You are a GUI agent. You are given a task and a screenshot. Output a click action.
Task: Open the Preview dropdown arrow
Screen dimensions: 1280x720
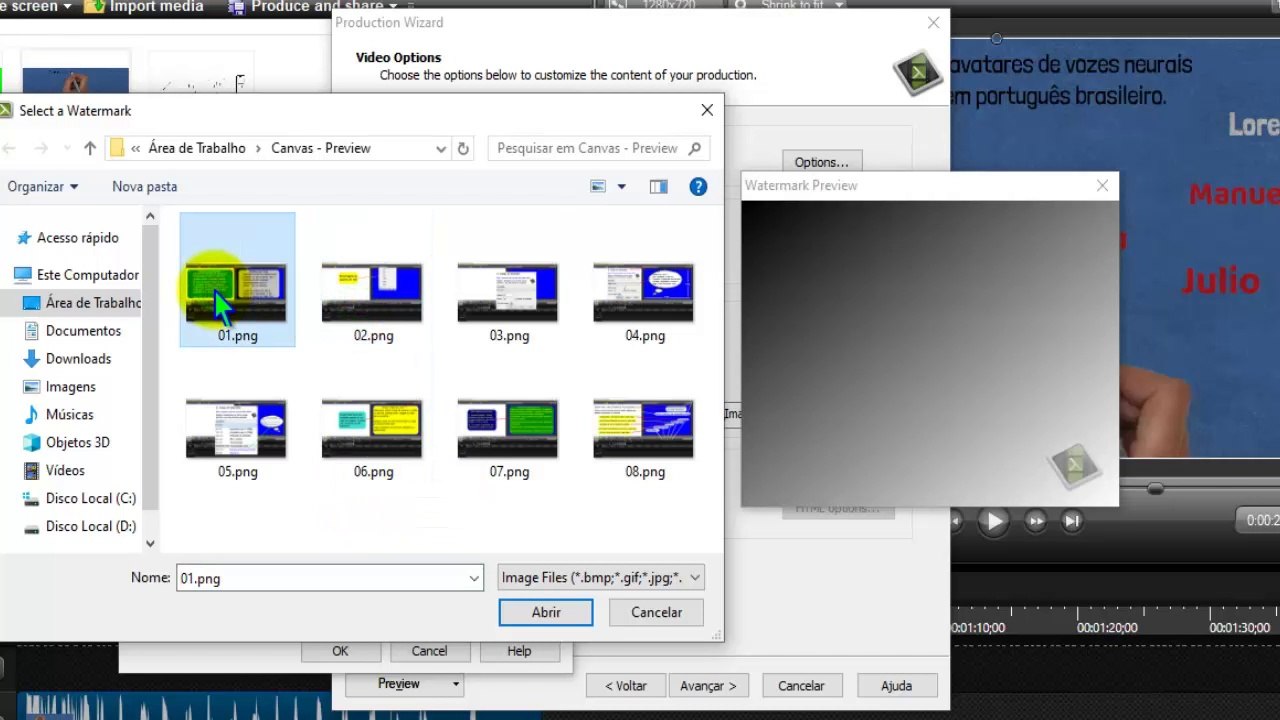455,684
